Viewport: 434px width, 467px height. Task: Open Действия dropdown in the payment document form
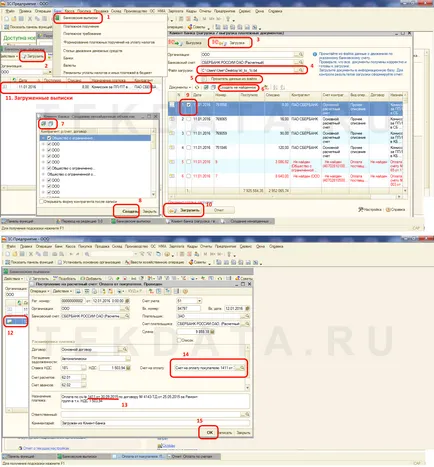62,291
